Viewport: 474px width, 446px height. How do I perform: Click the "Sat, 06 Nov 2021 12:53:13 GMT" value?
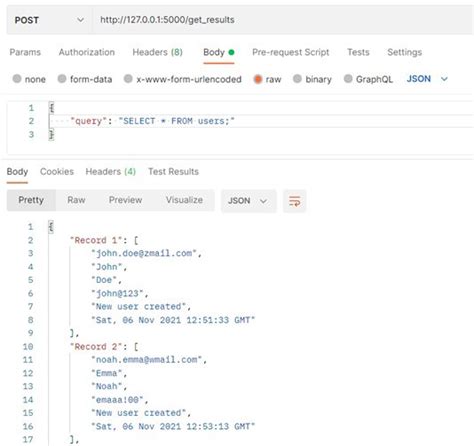pos(173,426)
